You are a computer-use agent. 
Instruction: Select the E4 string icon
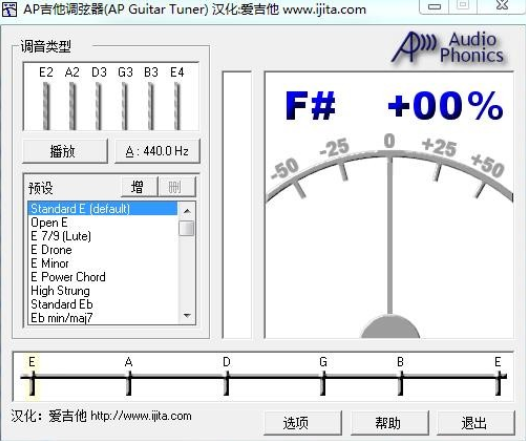177,106
